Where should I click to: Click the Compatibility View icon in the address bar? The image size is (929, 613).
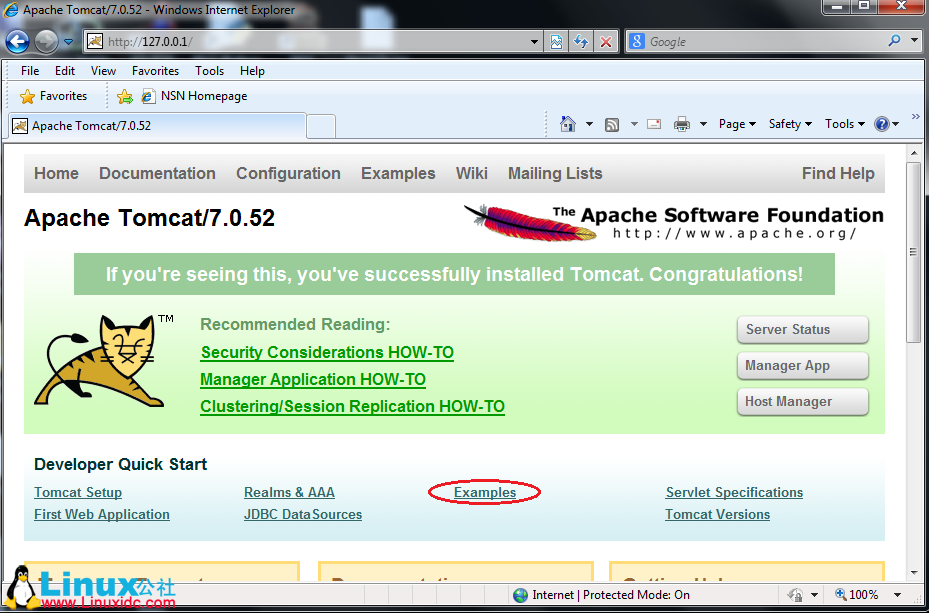point(556,41)
